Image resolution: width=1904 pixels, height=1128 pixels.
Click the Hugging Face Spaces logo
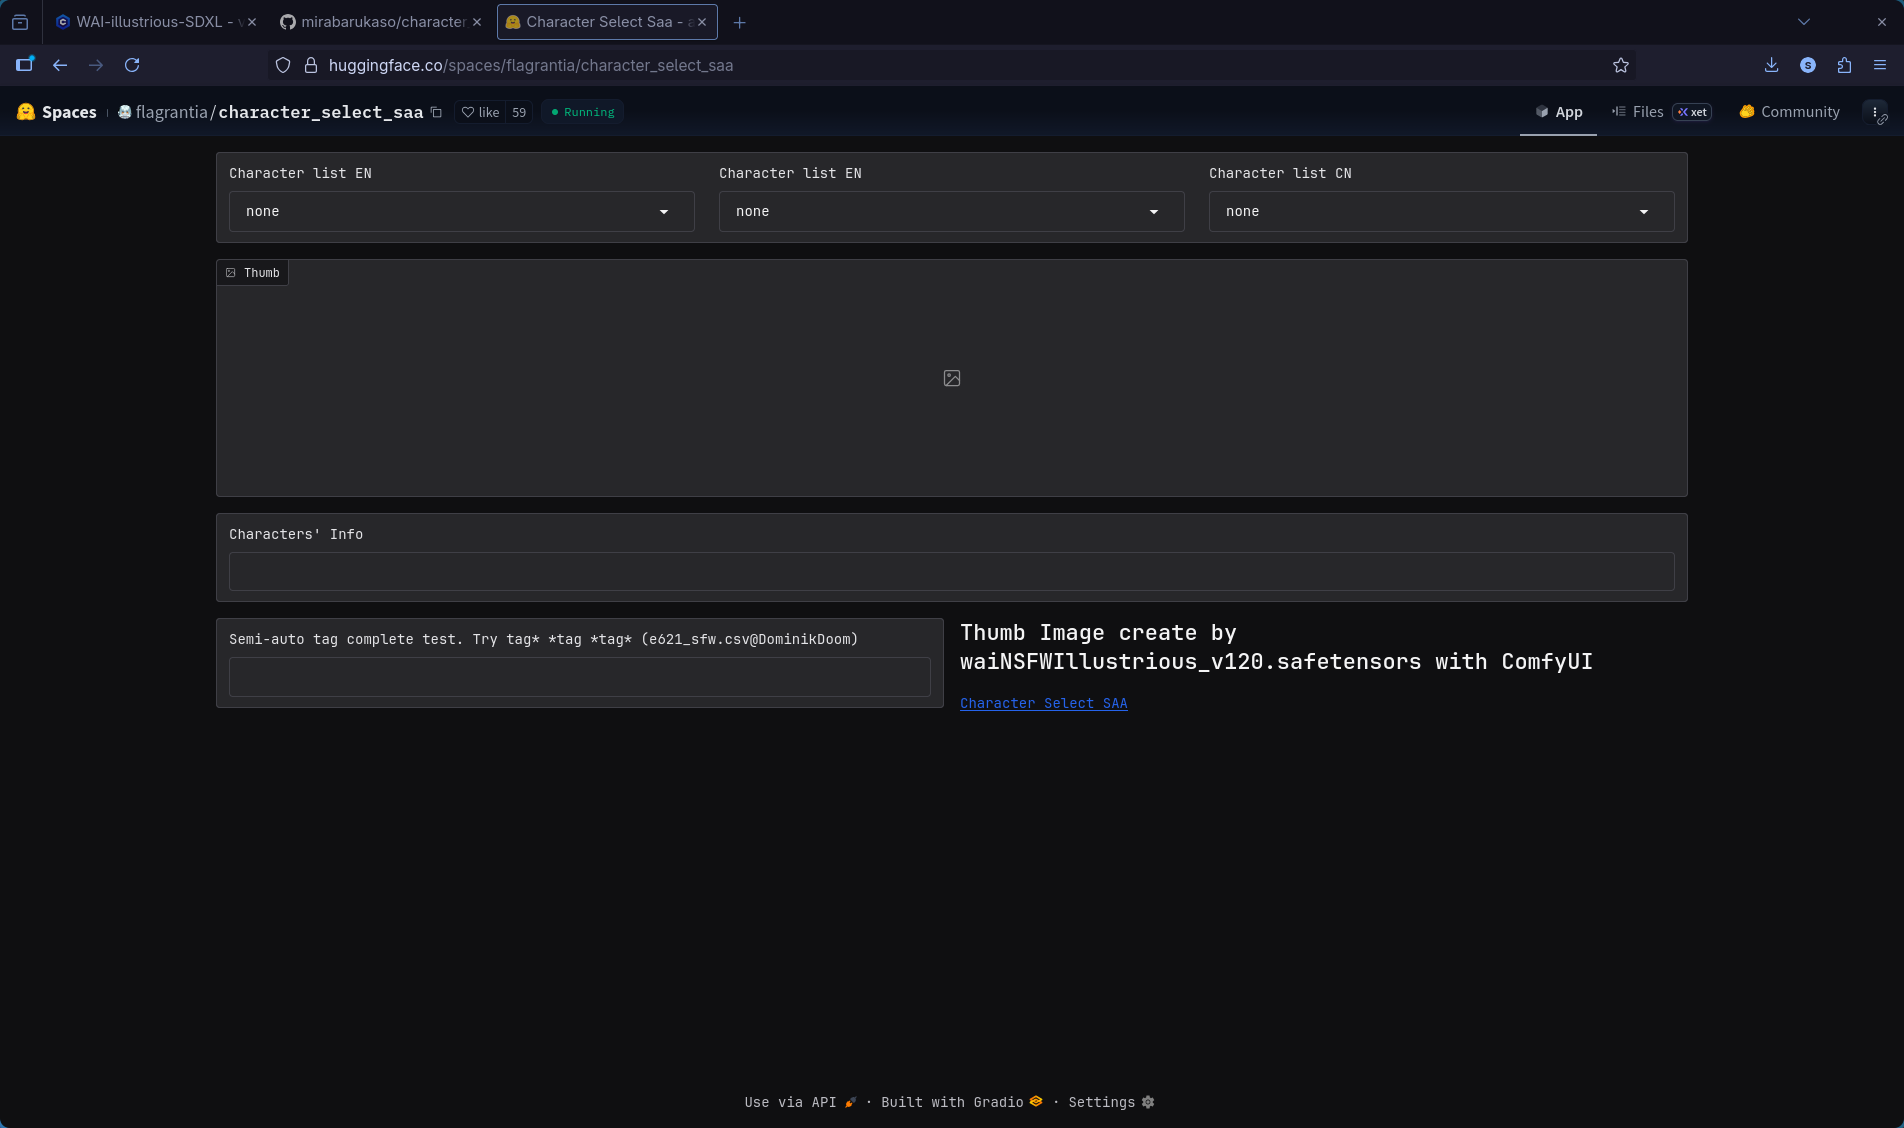click(57, 112)
